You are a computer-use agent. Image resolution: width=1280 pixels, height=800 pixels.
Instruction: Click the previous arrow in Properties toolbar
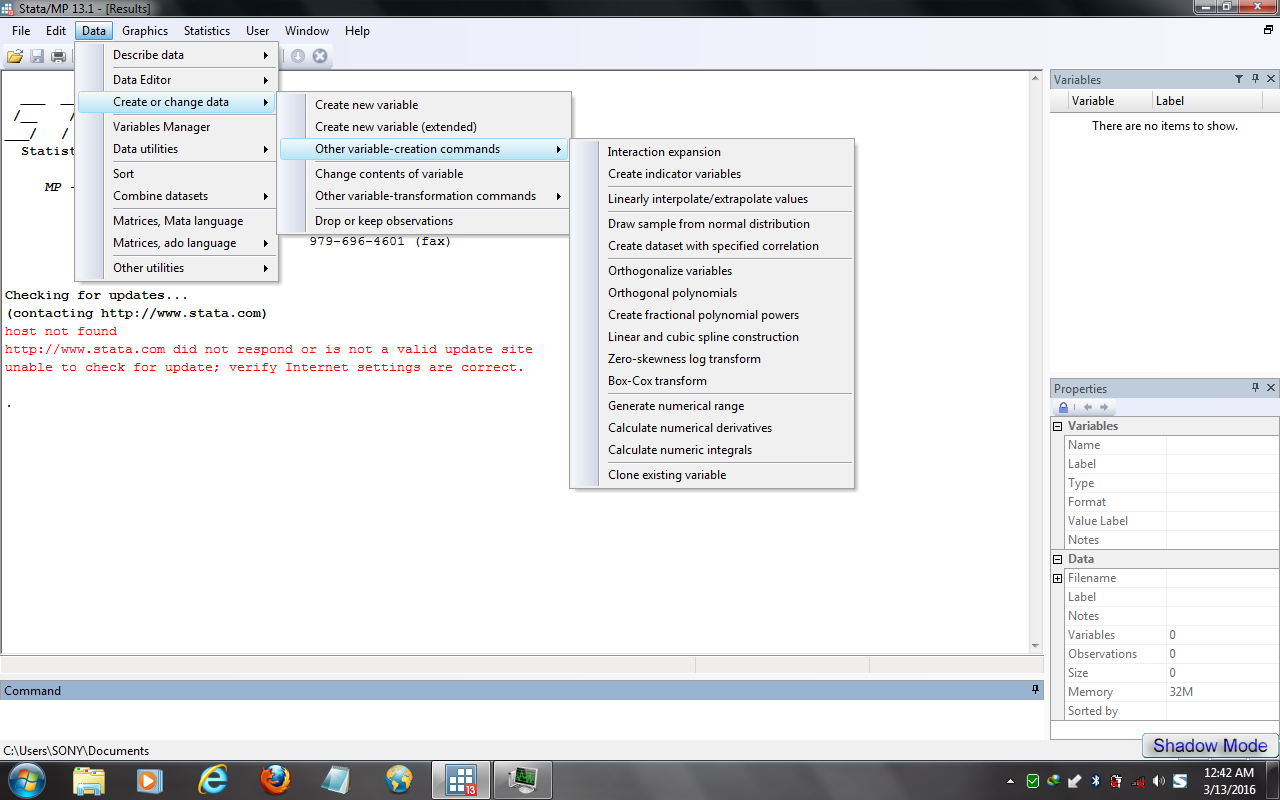tap(1088, 408)
